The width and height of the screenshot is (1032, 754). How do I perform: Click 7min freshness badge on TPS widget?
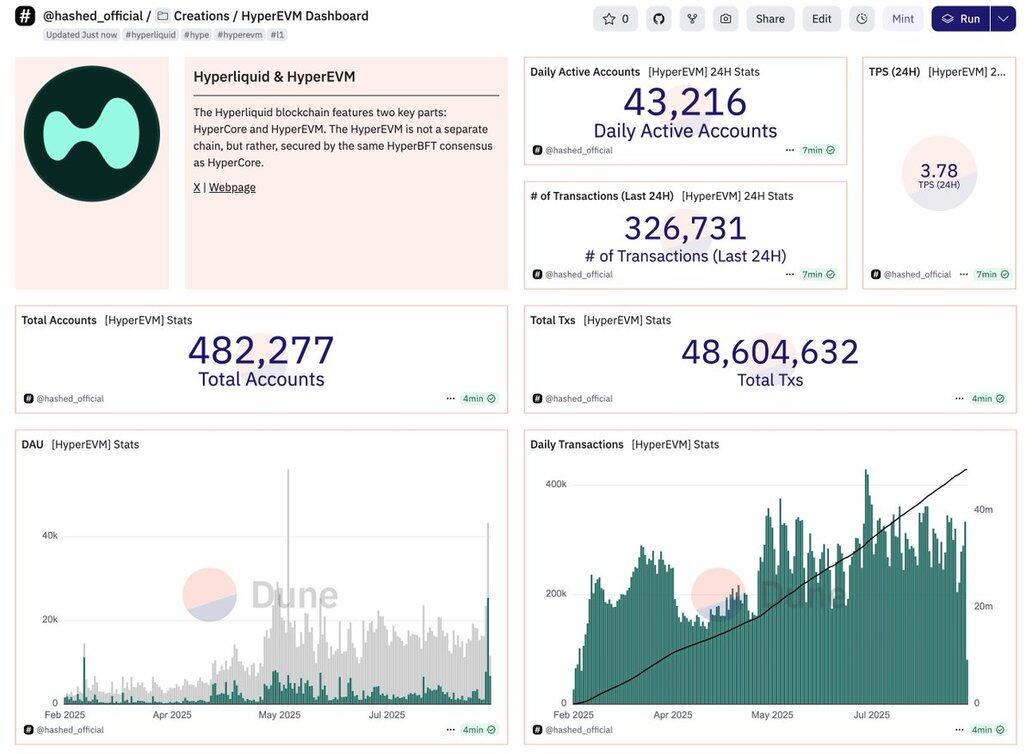pyautogui.click(x=993, y=274)
